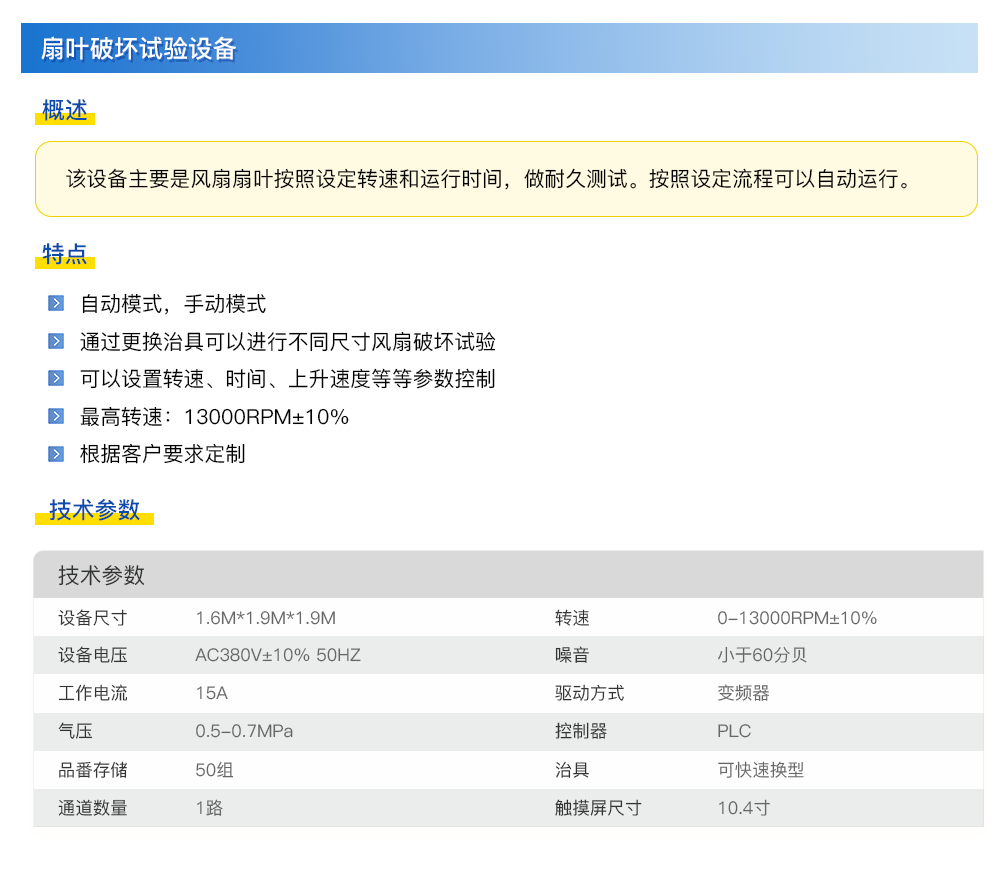Click the 设备尺寸 label cell

tap(92, 618)
